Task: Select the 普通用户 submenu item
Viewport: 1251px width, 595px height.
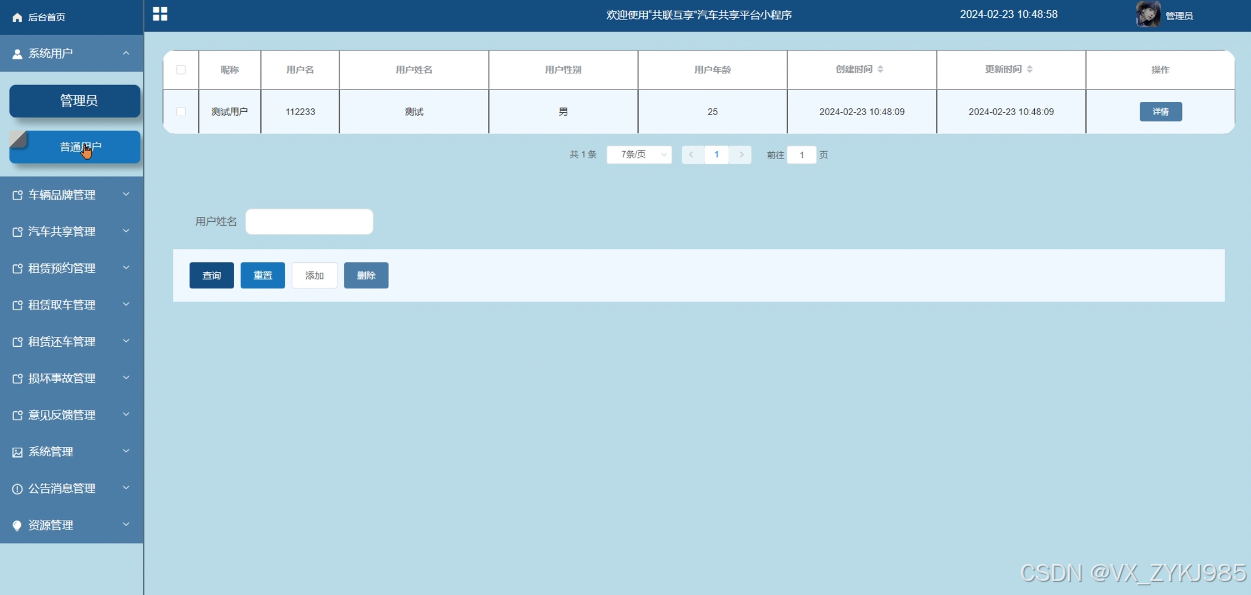Action: (x=75, y=147)
